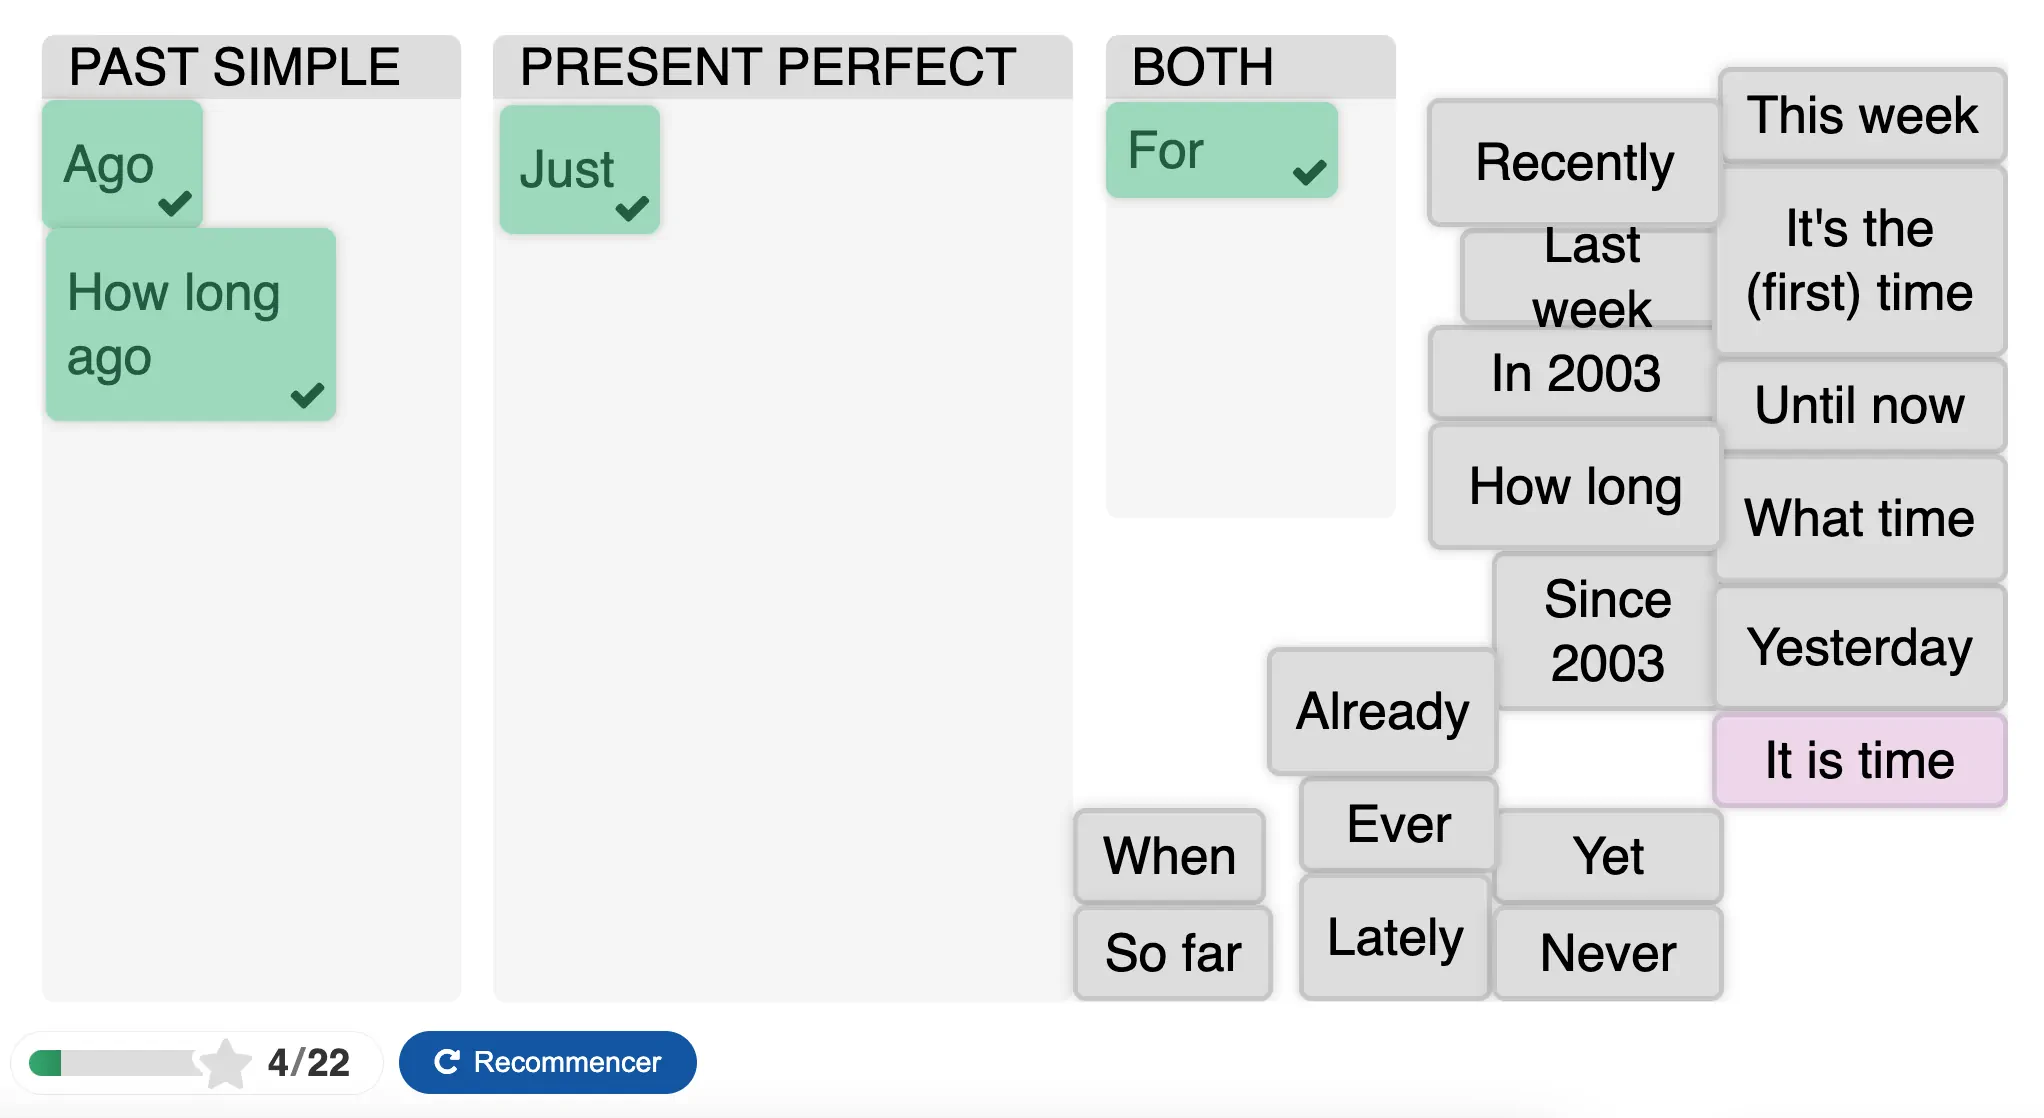Click the highlighted 'It is time' card
The image size is (2044, 1118).
(1860, 760)
